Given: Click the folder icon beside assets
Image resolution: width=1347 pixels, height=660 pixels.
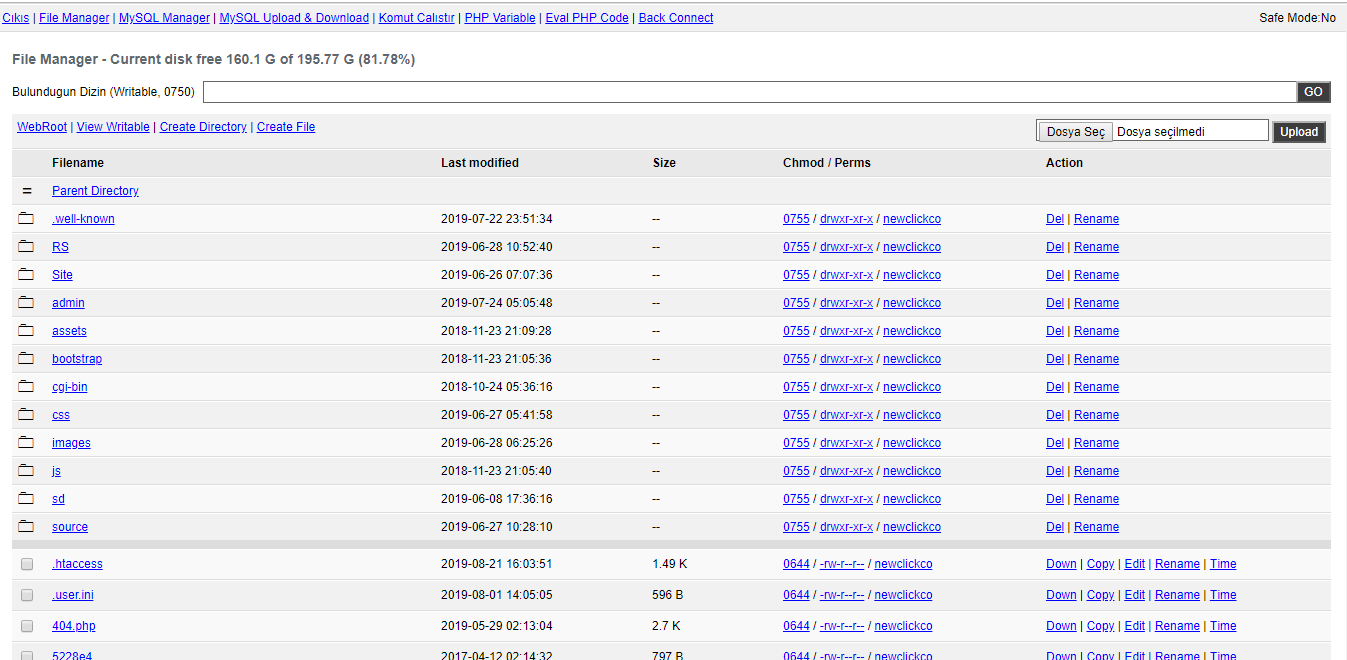Looking at the screenshot, I should click(x=26, y=331).
